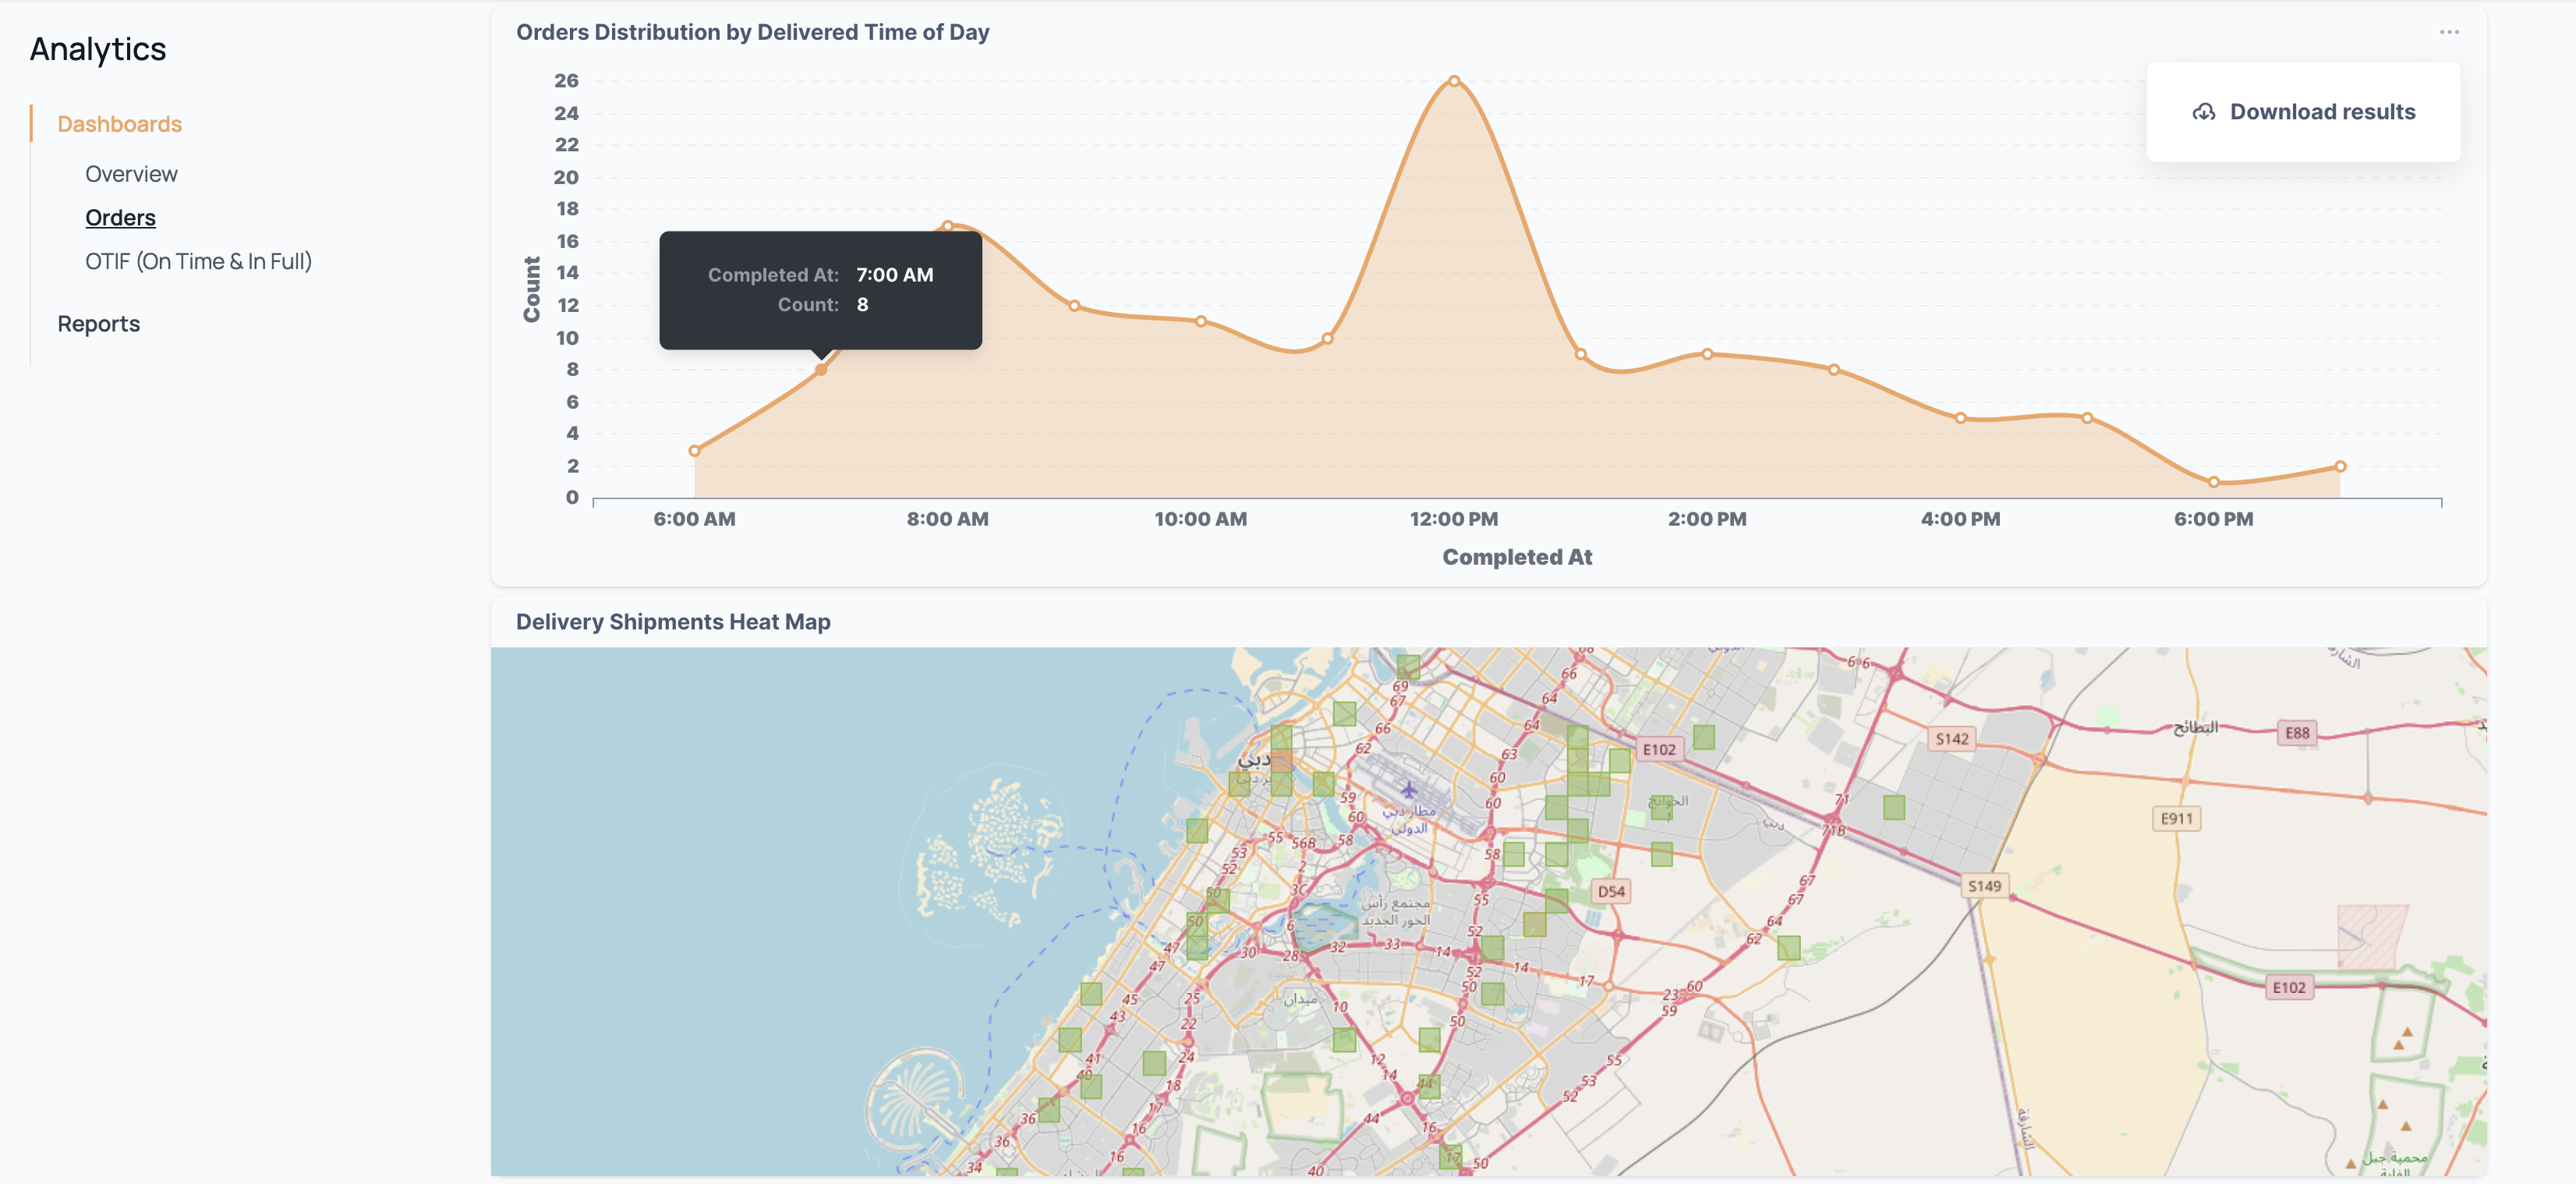
Task: Click the S142 road shield on map
Action: pos(1951,739)
